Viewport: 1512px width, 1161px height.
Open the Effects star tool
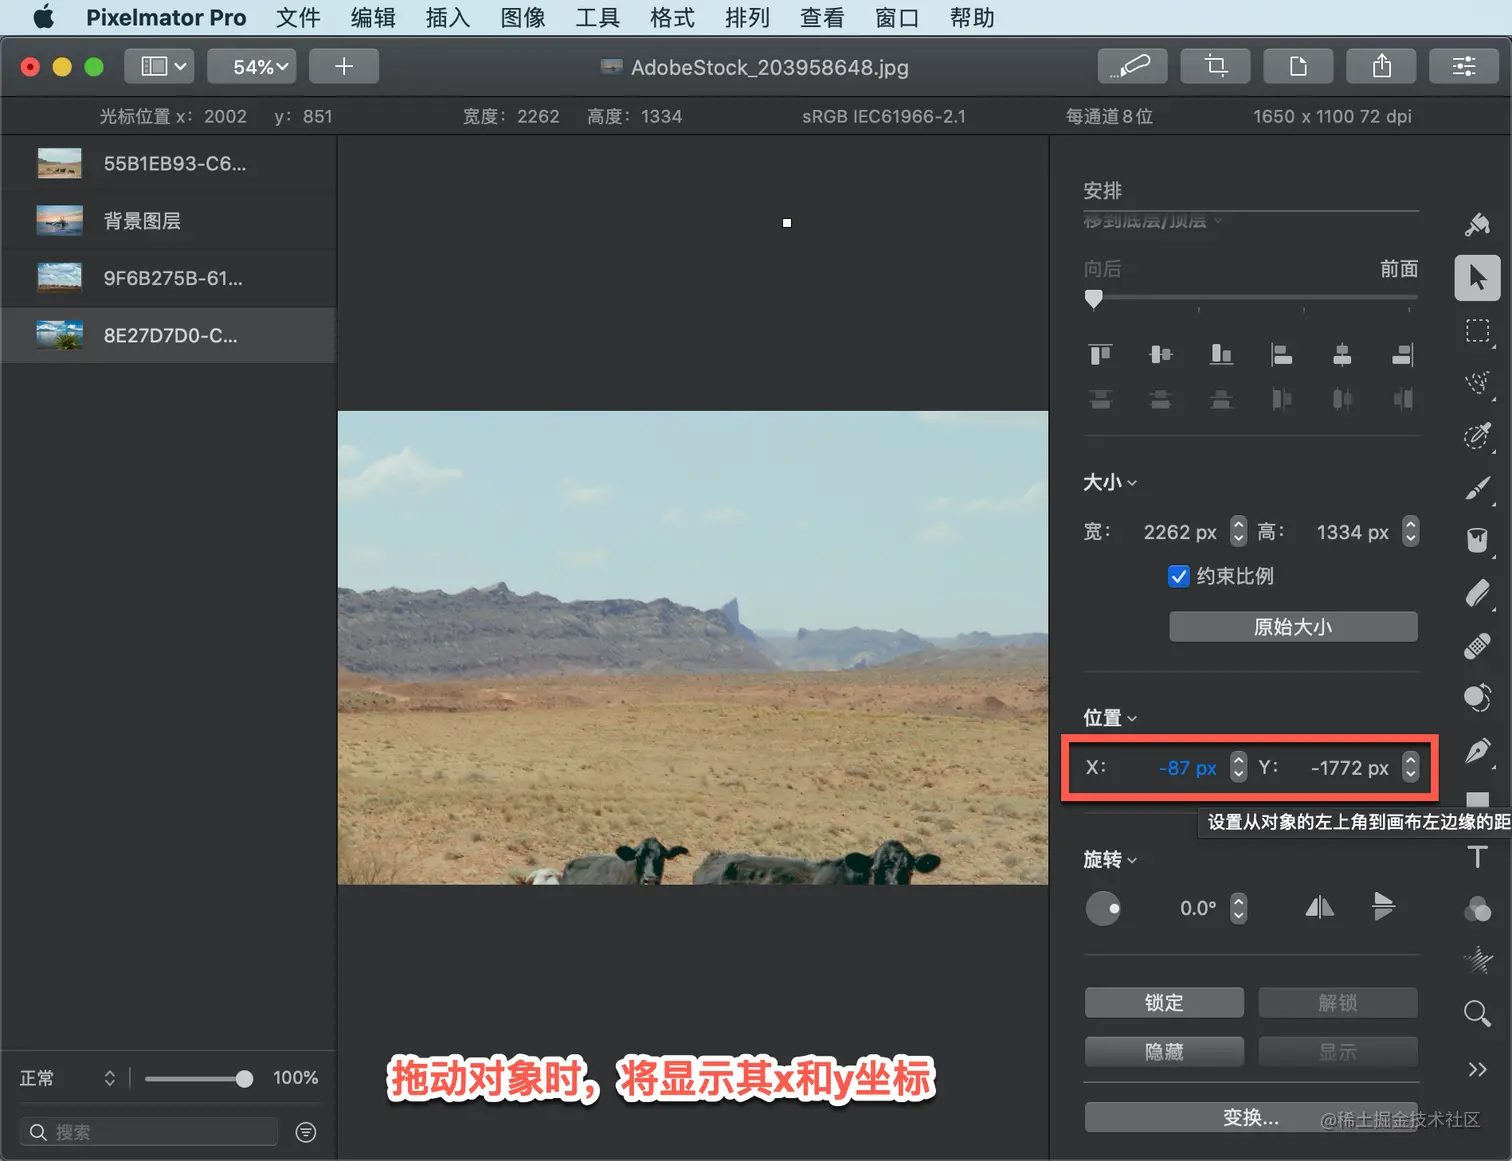(x=1477, y=961)
